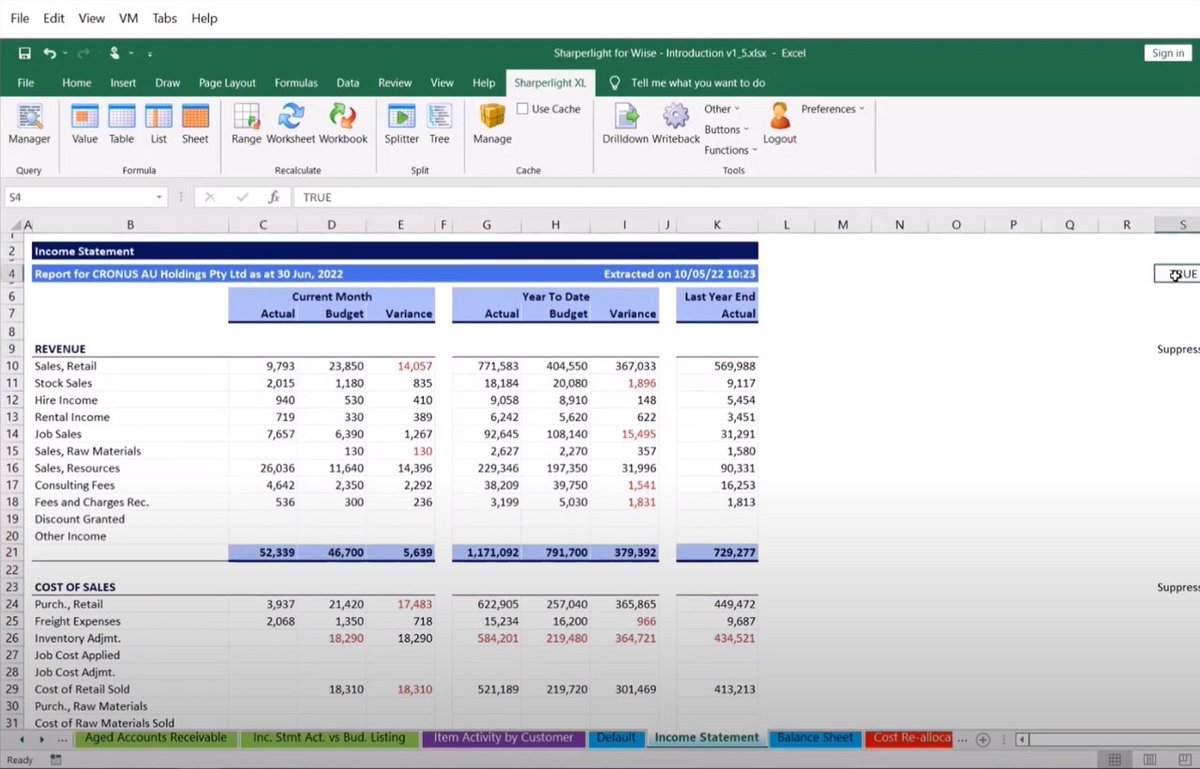Viewport: 1200px width, 769px height.
Task: Open the ribbon File tab
Action: click(x=25, y=83)
